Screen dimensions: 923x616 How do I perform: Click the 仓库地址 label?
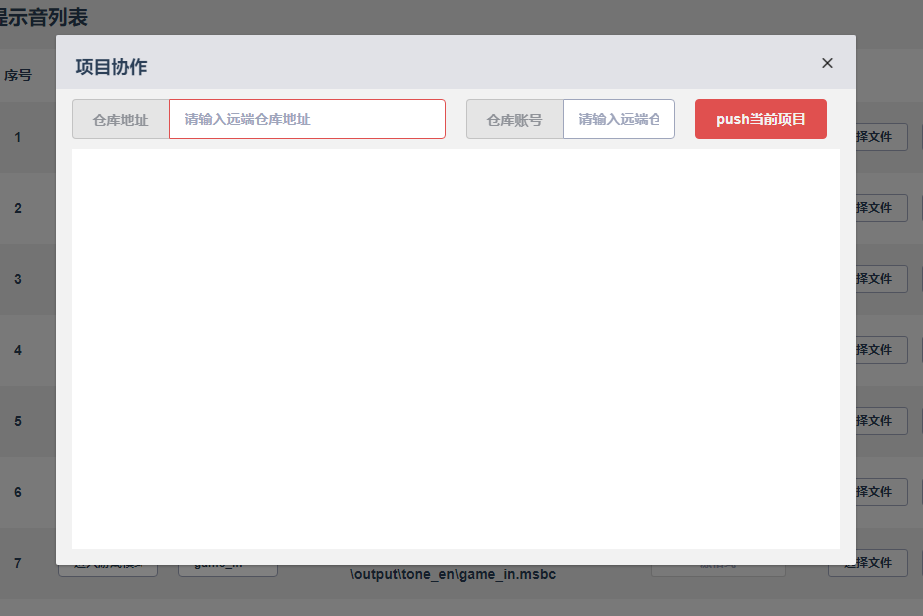pos(121,120)
